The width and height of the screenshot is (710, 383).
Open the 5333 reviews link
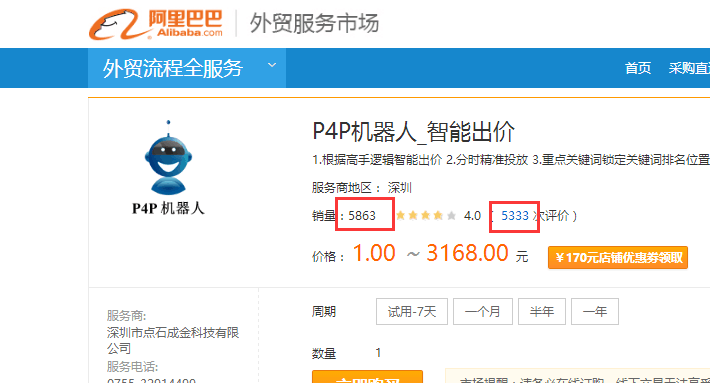click(x=514, y=216)
